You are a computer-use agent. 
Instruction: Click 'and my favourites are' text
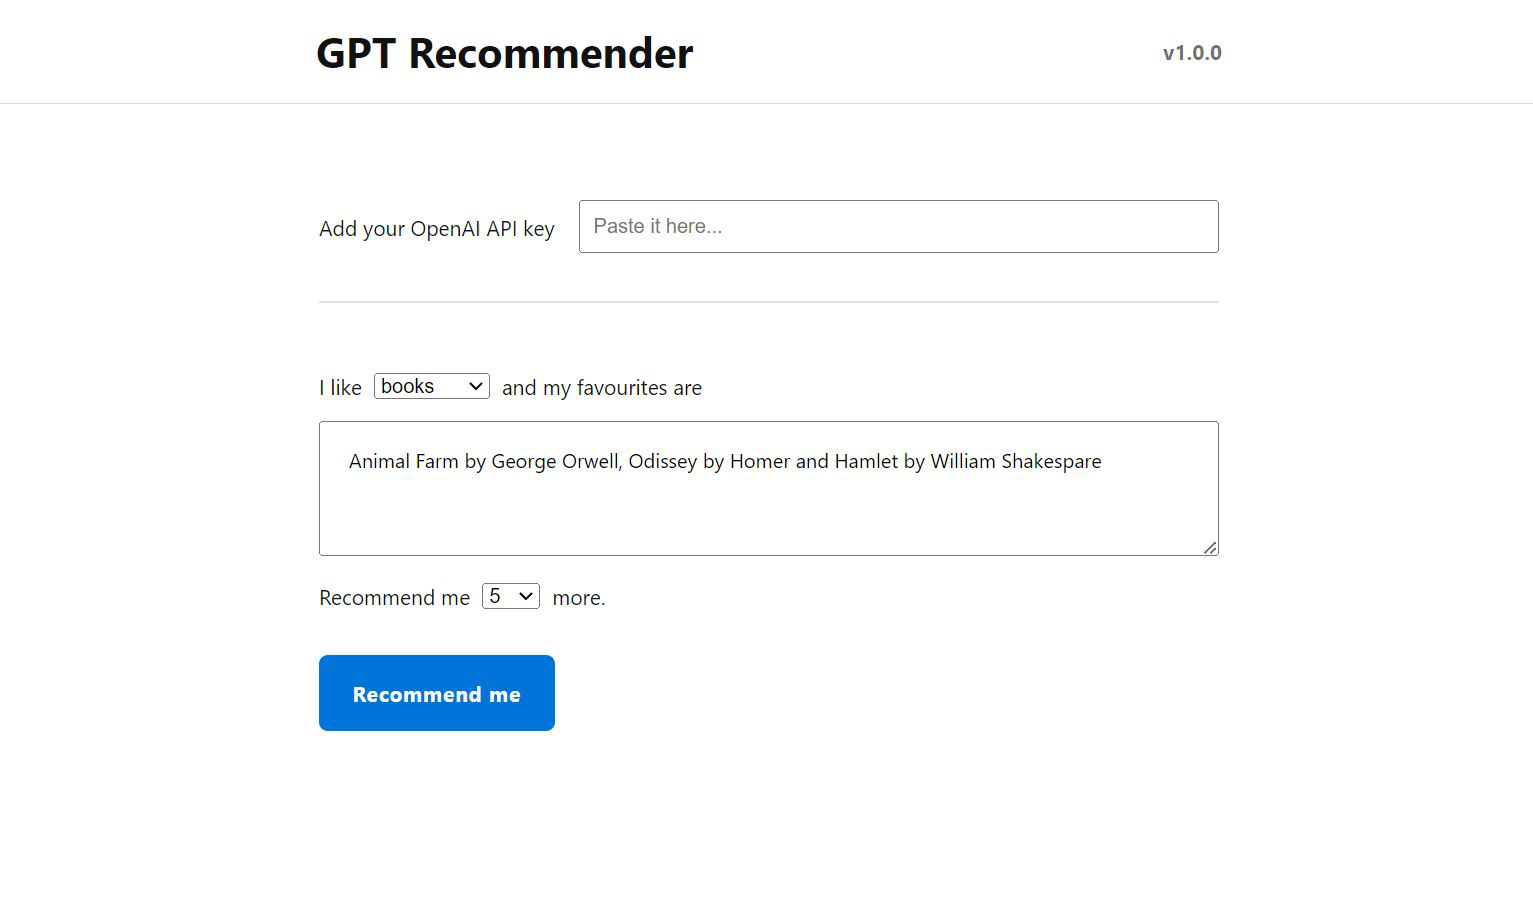[601, 387]
